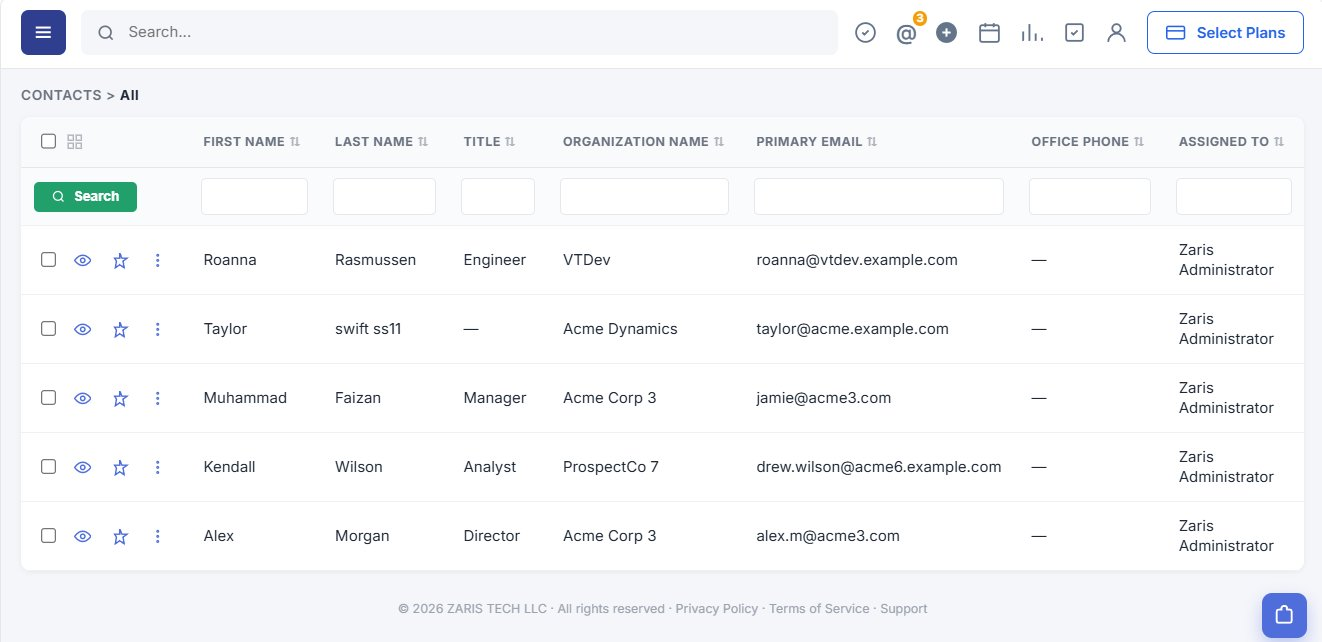Click the Last Name filter field
This screenshot has width=1322, height=642.
(x=384, y=196)
